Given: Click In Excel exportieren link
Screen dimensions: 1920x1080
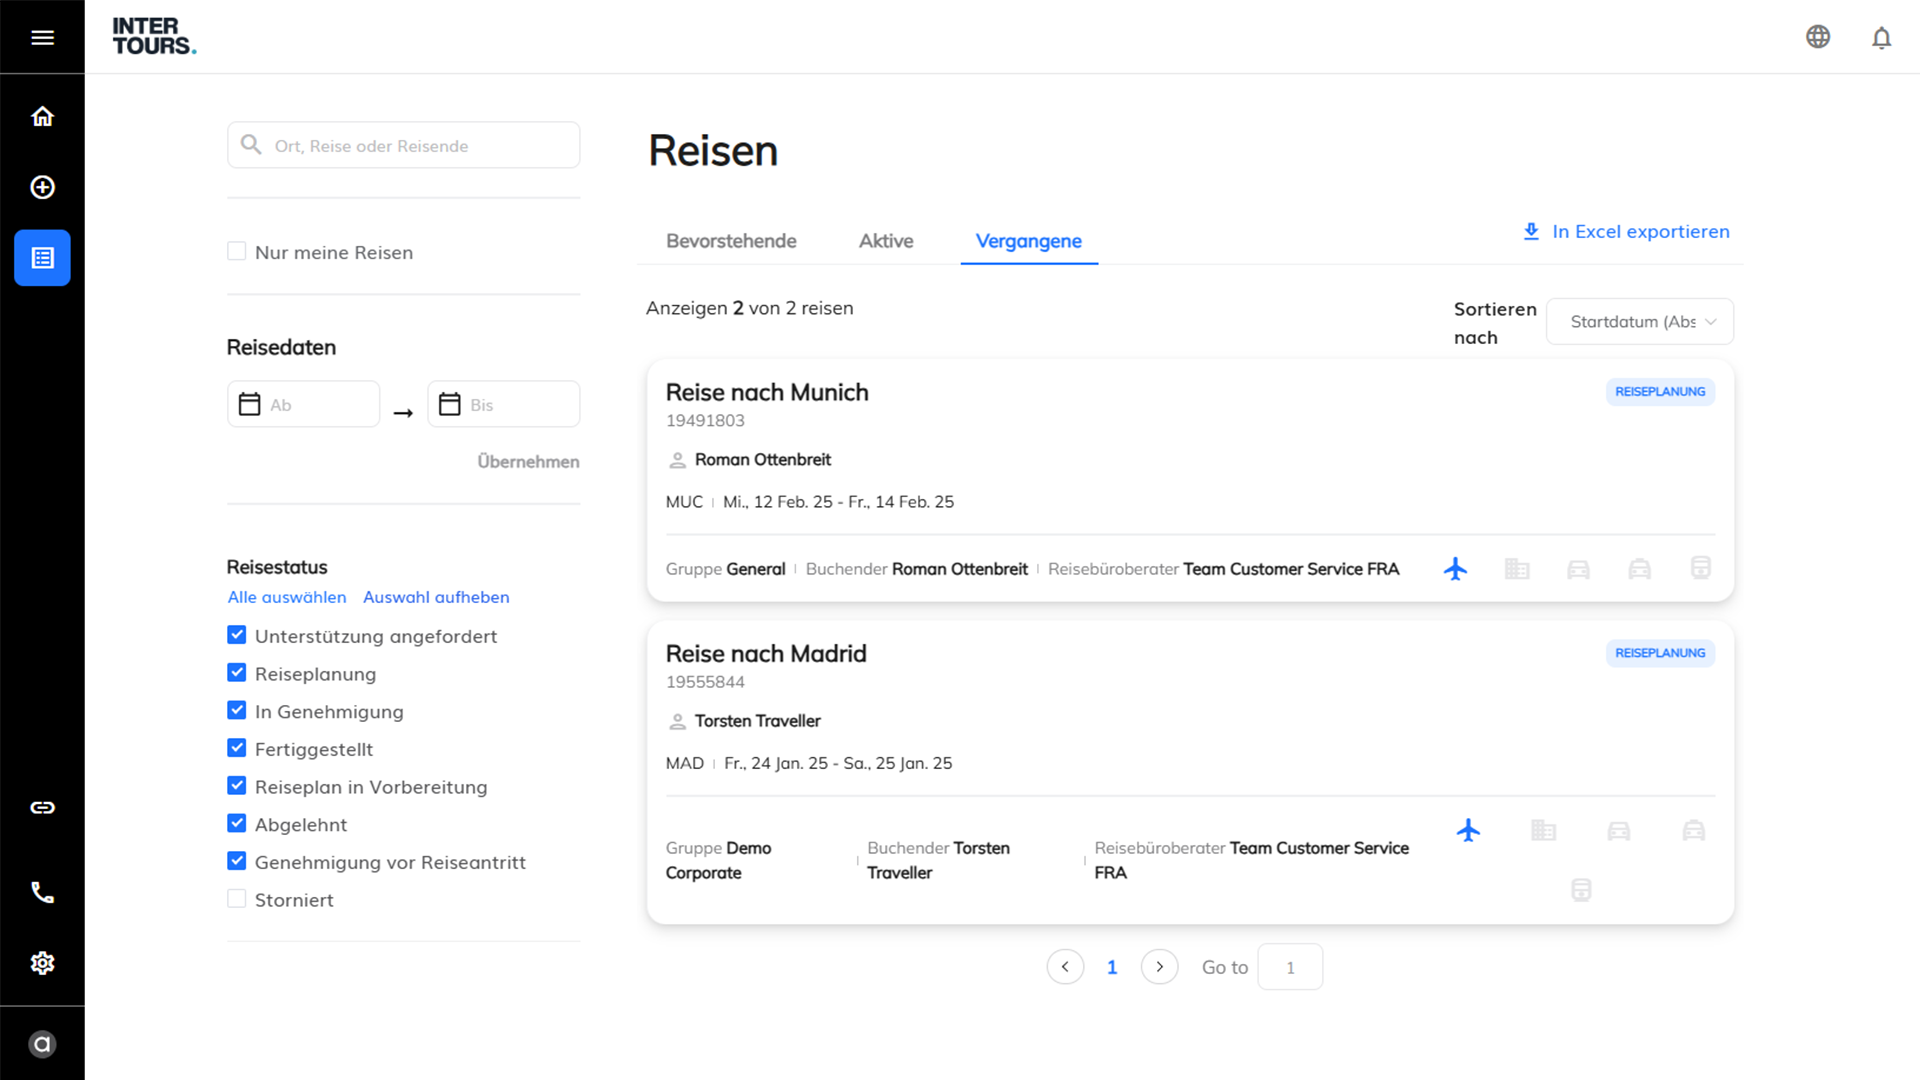Looking at the screenshot, I should coord(1626,232).
